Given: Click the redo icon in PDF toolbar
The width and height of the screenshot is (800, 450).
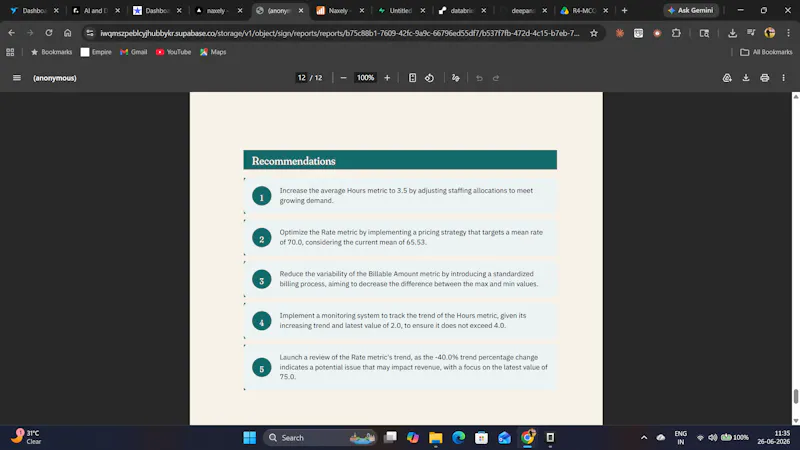Looking at the screenshot, I should click(x=496, y=78).
